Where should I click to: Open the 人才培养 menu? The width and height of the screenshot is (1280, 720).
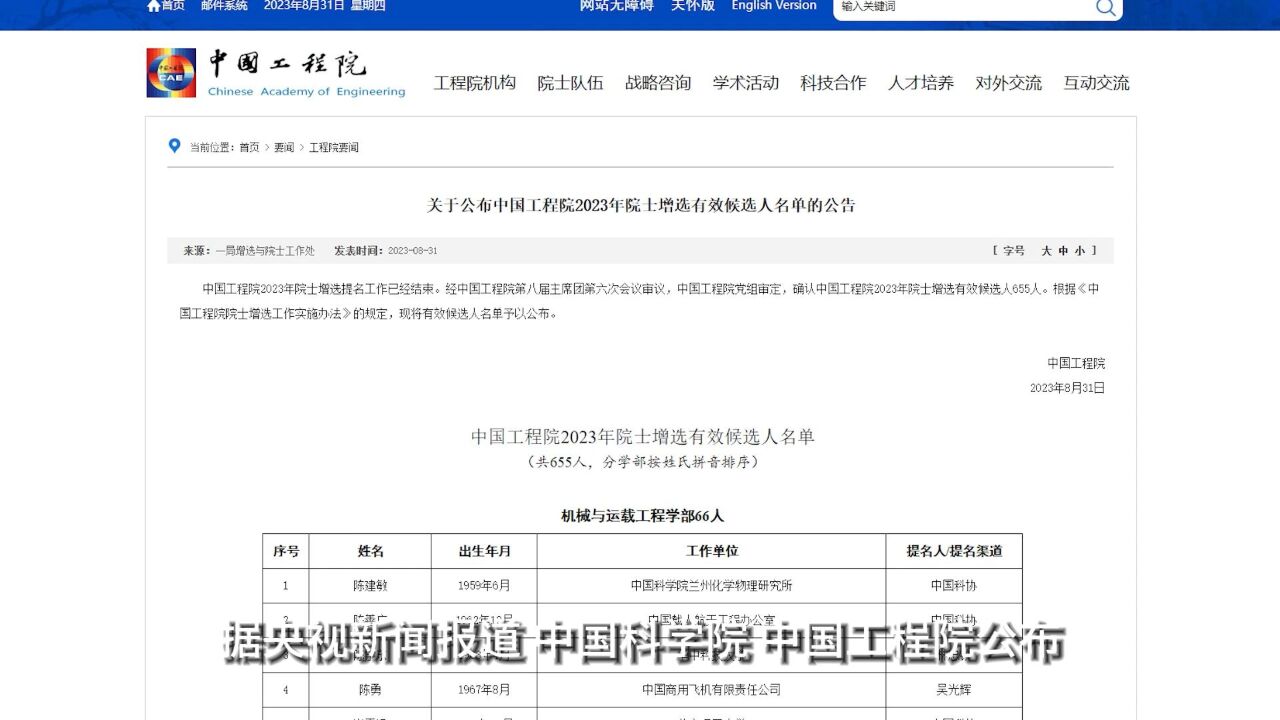(921, 83)
